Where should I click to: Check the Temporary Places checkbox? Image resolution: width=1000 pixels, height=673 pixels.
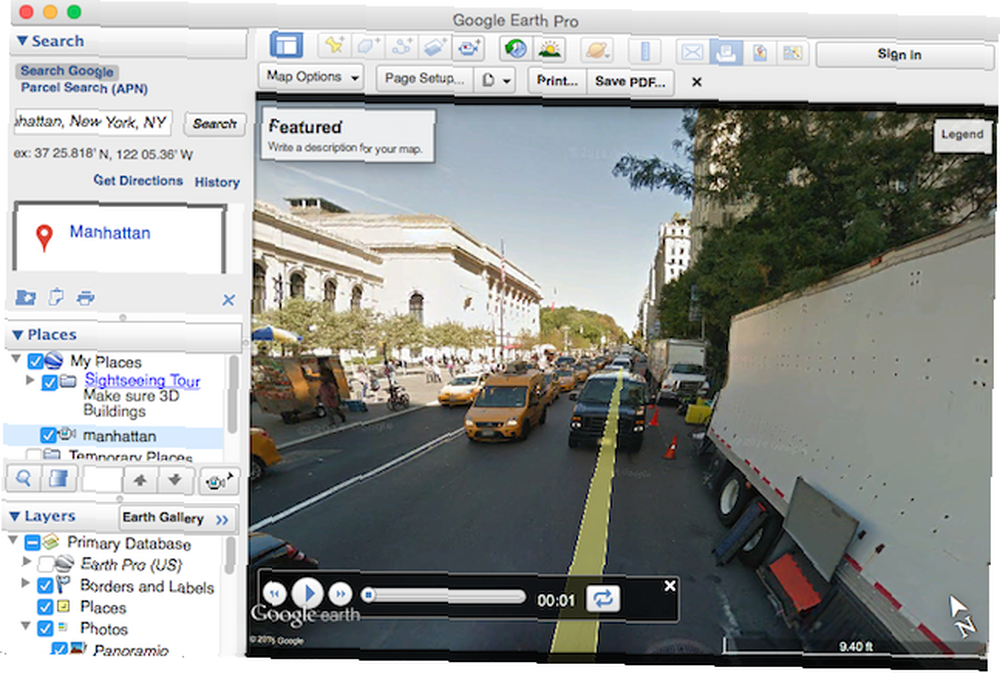click(x=34, y=454)
